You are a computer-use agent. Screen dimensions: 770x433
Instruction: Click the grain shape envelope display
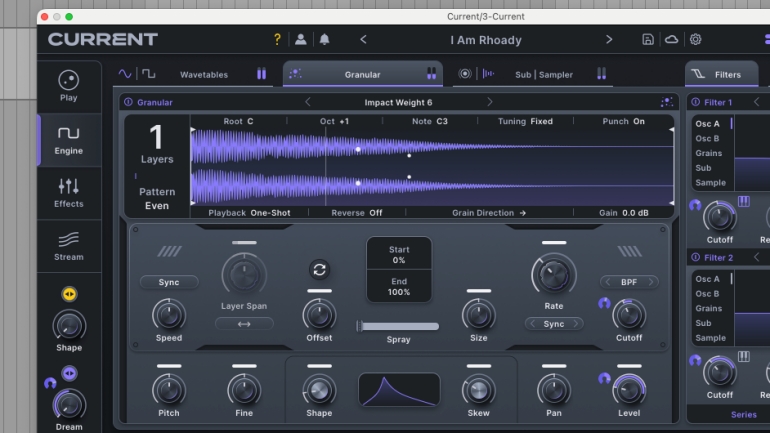pyautogui.click(x=399, y=390)
